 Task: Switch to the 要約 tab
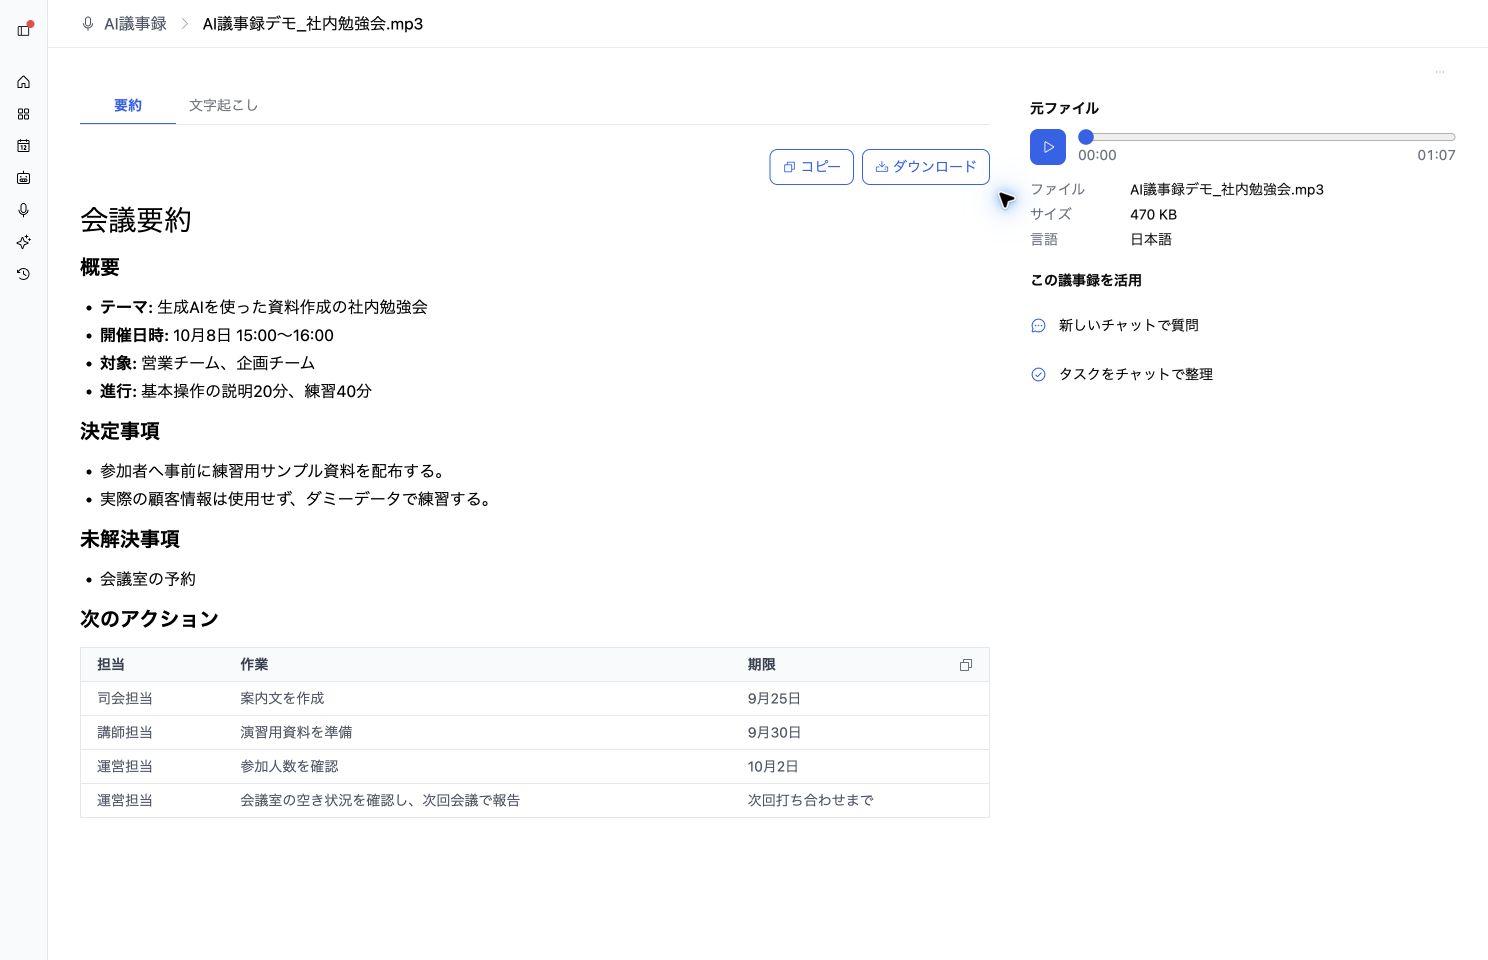pos(128,105)
